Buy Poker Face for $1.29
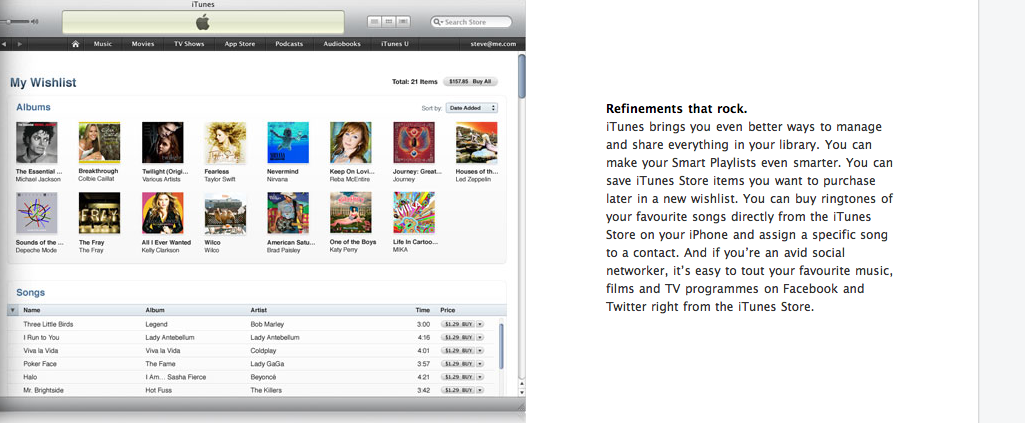 (458, 364)
